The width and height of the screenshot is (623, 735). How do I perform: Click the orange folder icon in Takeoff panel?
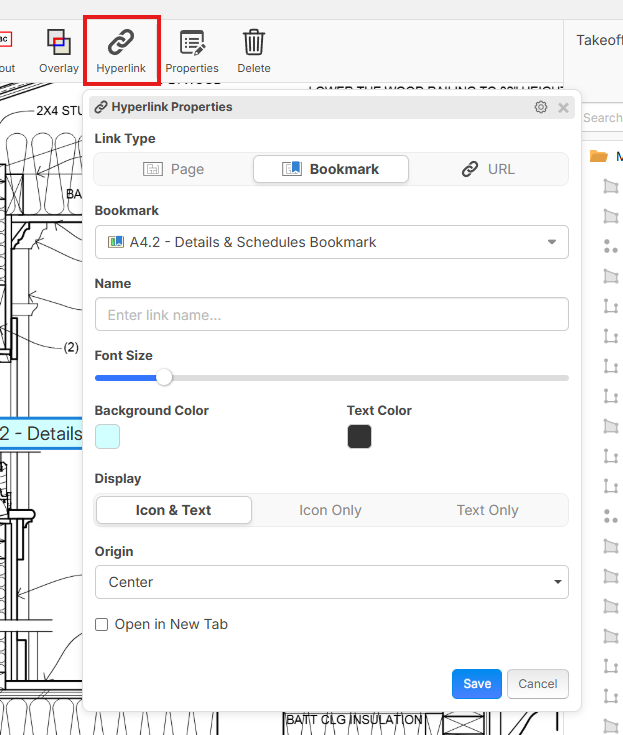599,156
